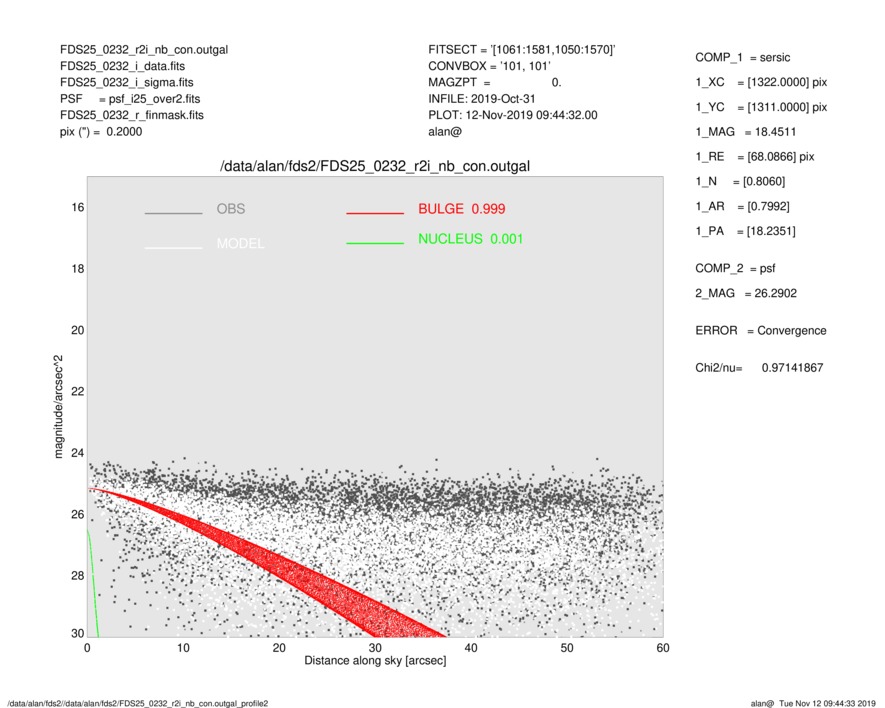Click the 'Distance along sky [arcsec]' axis label
This screenshot has width=885, height=708.
pos(375,662)
